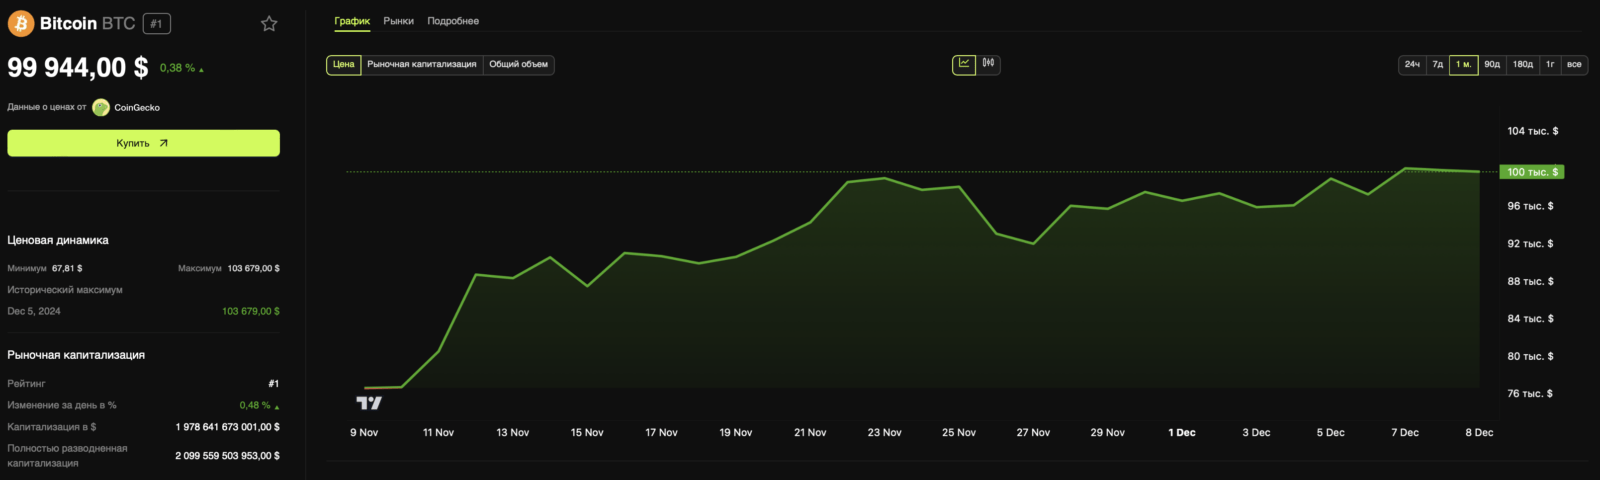Click the arrow icon on the Купить button
1600x480 pixels.
164,143
